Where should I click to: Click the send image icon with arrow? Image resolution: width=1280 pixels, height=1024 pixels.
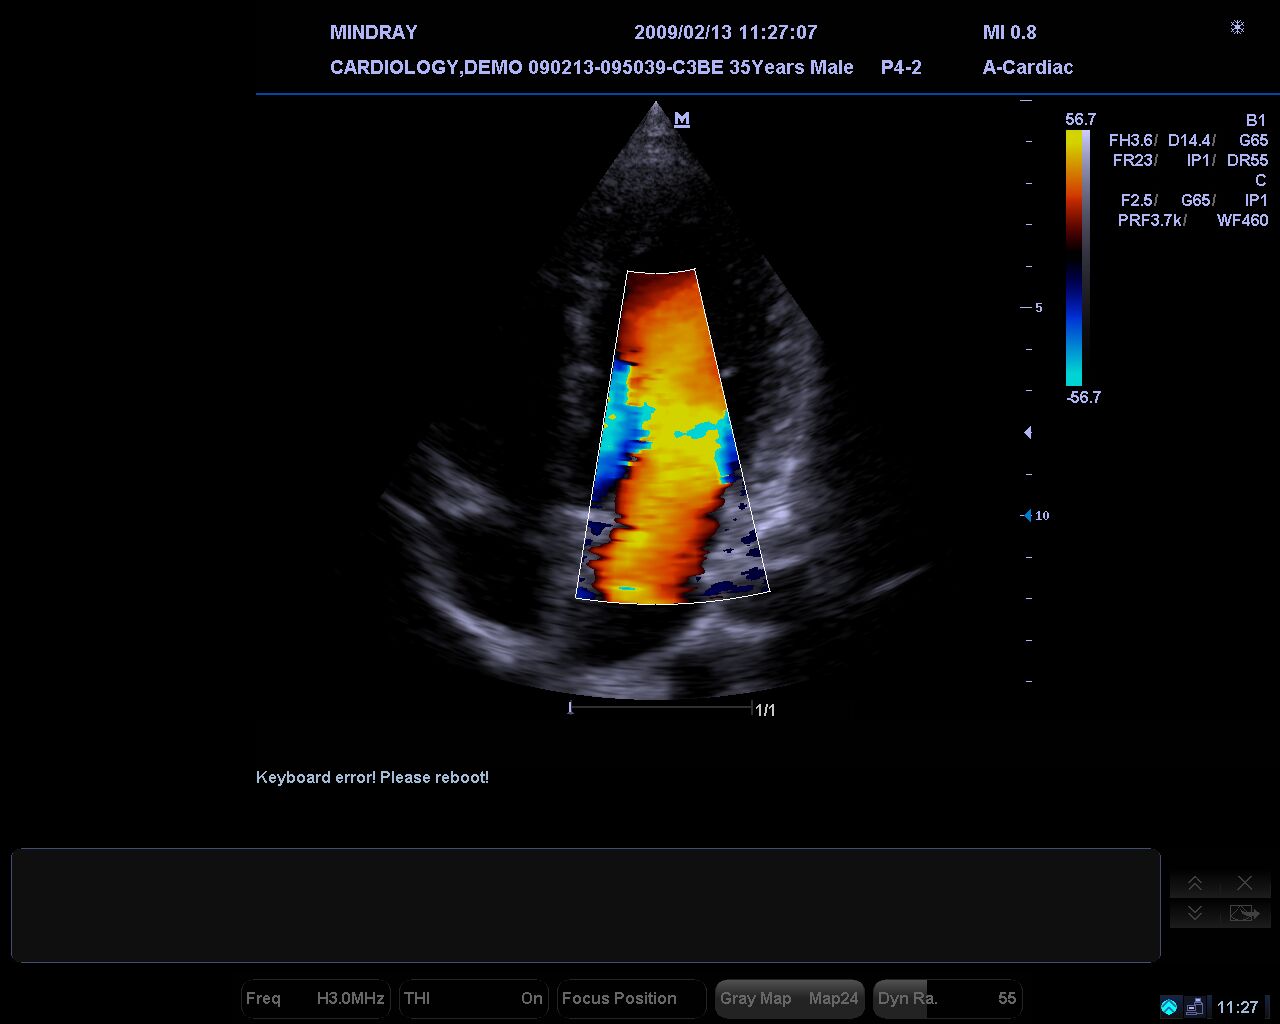1244,913
